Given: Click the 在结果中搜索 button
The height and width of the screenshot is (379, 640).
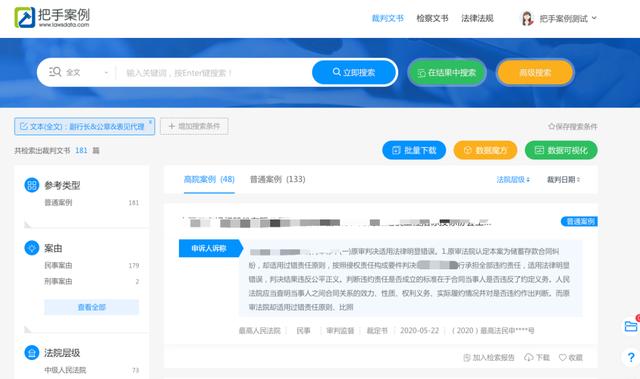Looking at the screenshot, I should tap(447, 73).
